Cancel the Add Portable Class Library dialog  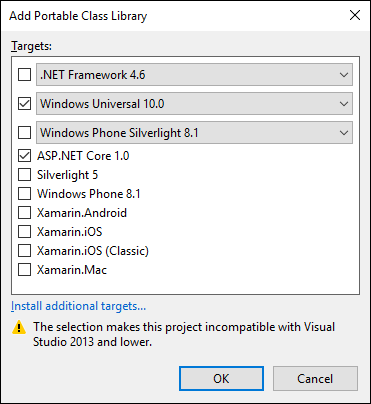(x=315, y=379)
